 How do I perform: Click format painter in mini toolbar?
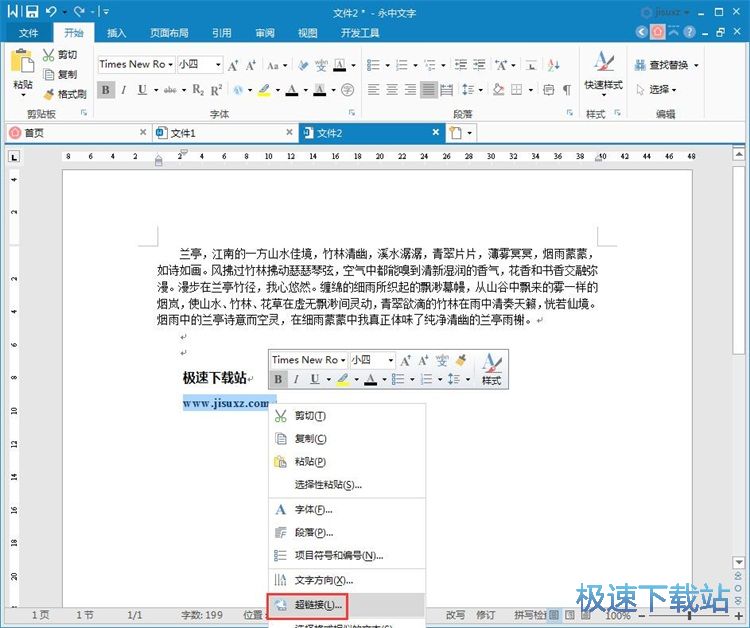[461, 360]
